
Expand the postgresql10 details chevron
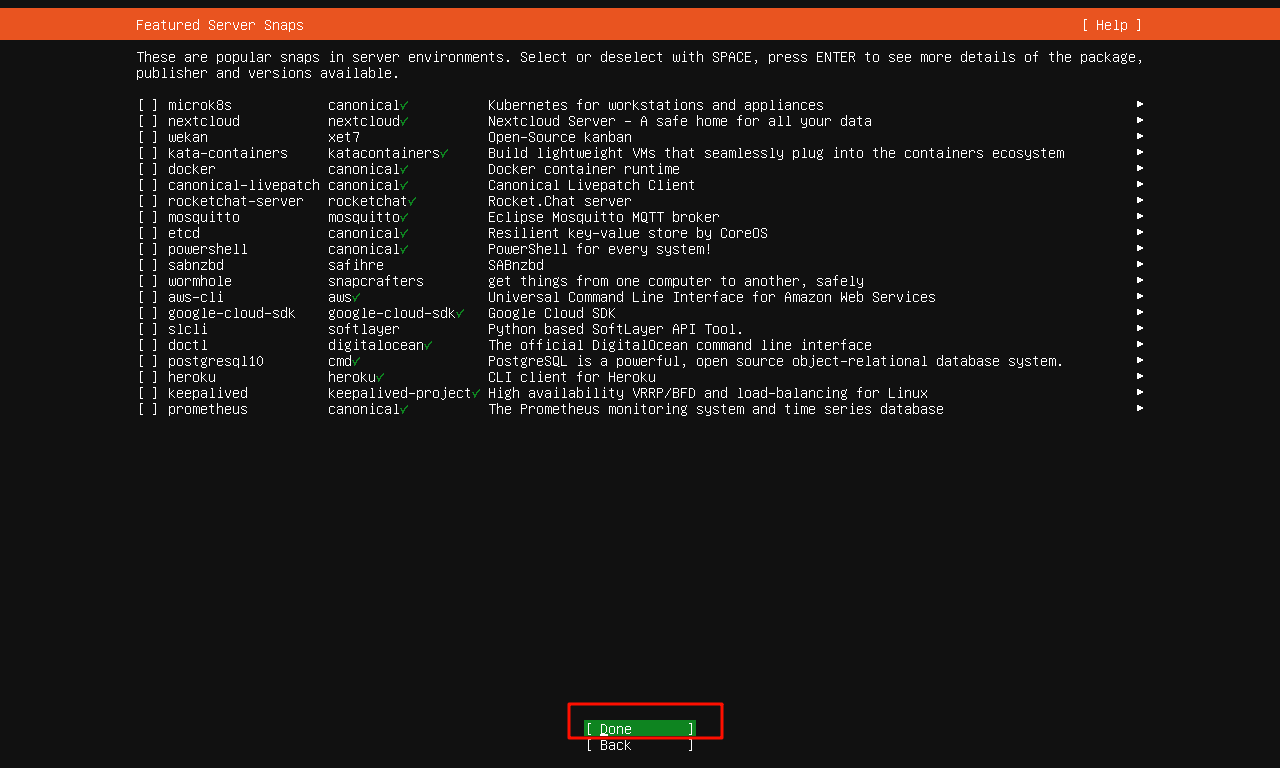point(1139,361)
